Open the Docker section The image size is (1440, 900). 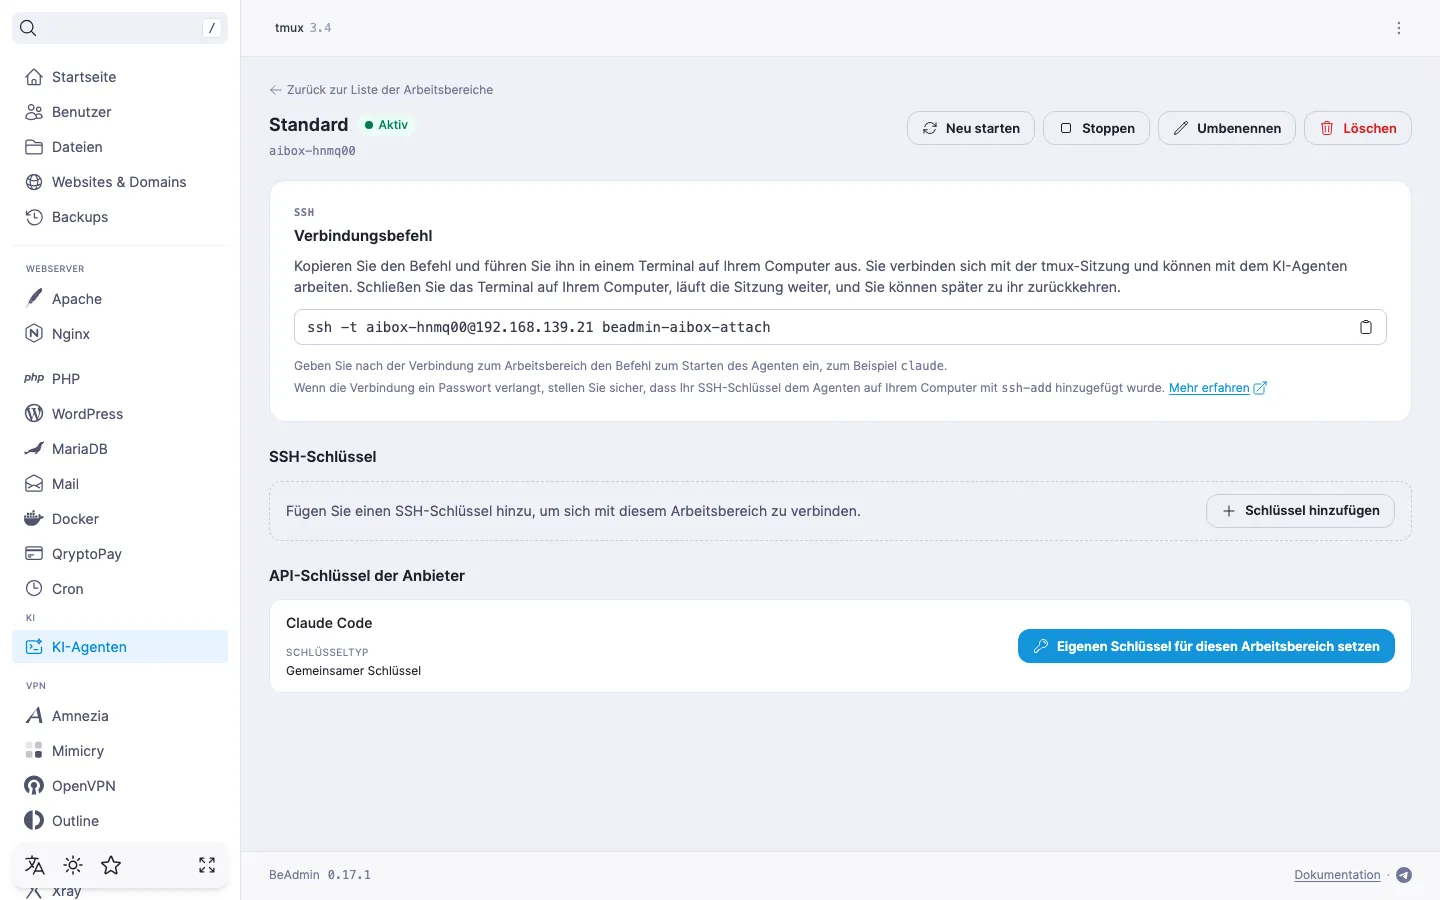(120, 519)
